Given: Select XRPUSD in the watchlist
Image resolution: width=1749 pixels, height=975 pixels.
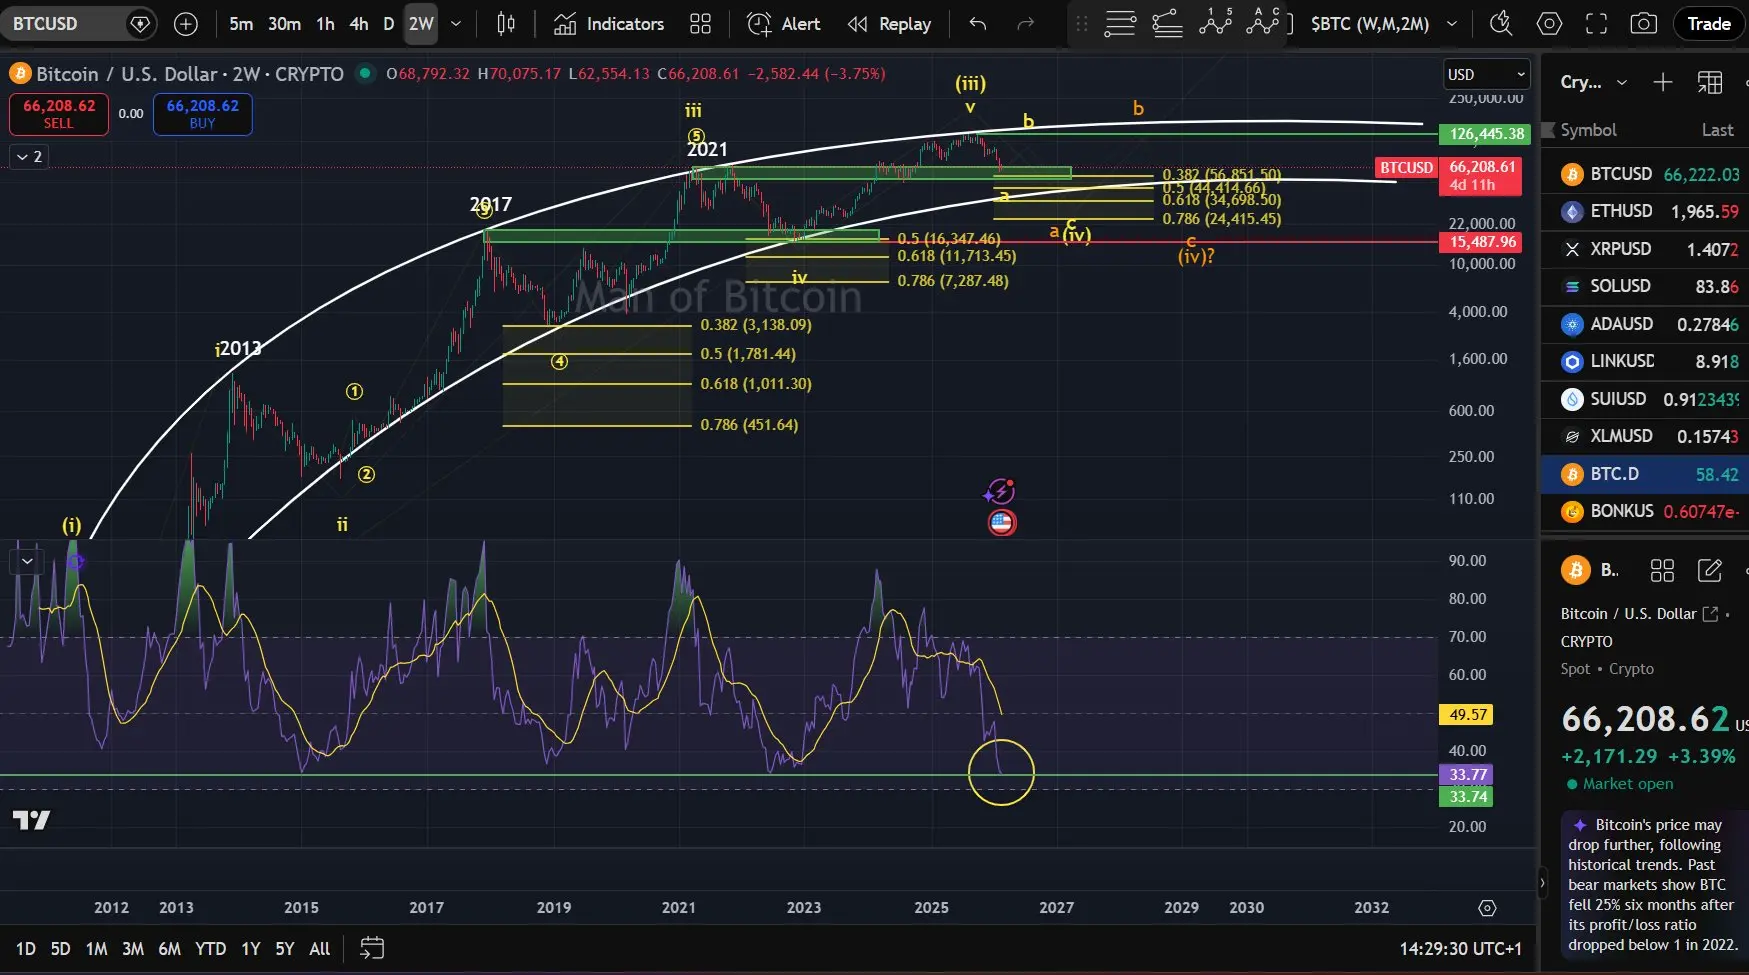Looking at the screenshot, I should click(1645, 249).
